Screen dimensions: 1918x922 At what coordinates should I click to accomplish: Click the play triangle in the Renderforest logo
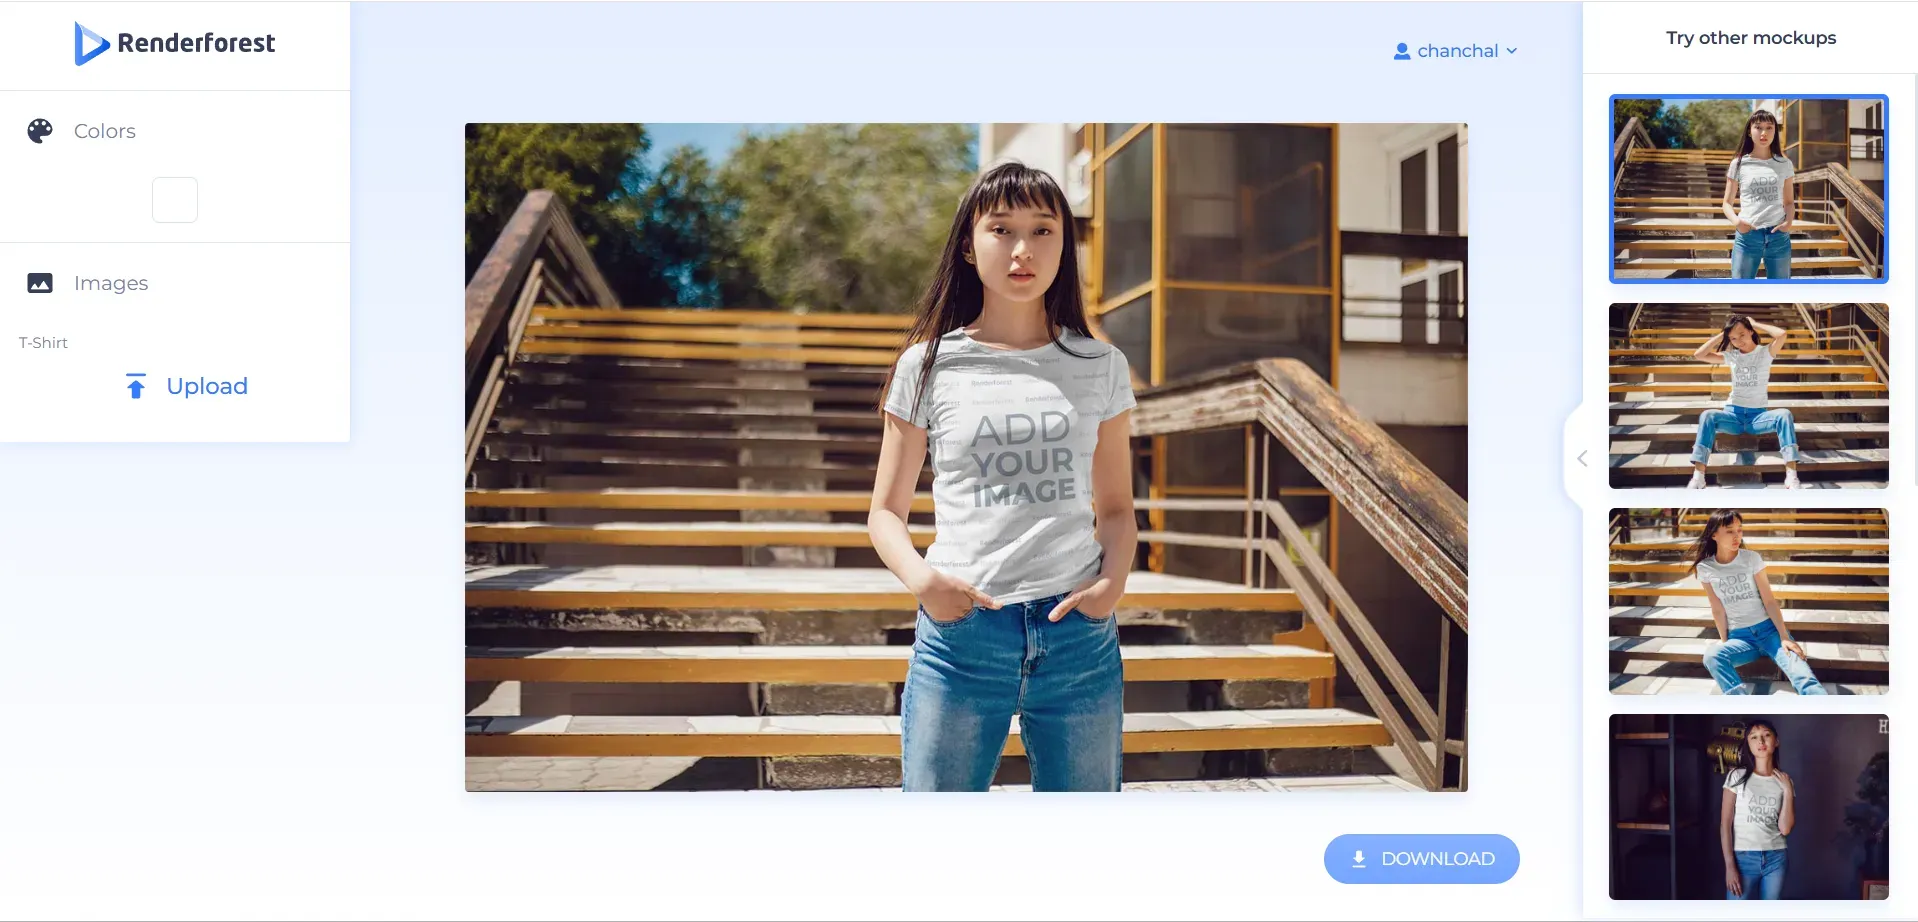click(91, 42)
